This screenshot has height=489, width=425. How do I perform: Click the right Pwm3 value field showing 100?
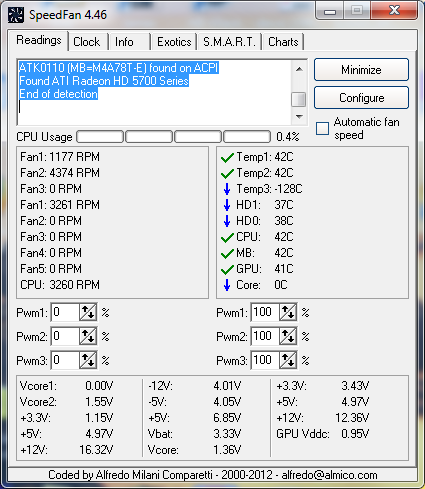click(265, 360)
